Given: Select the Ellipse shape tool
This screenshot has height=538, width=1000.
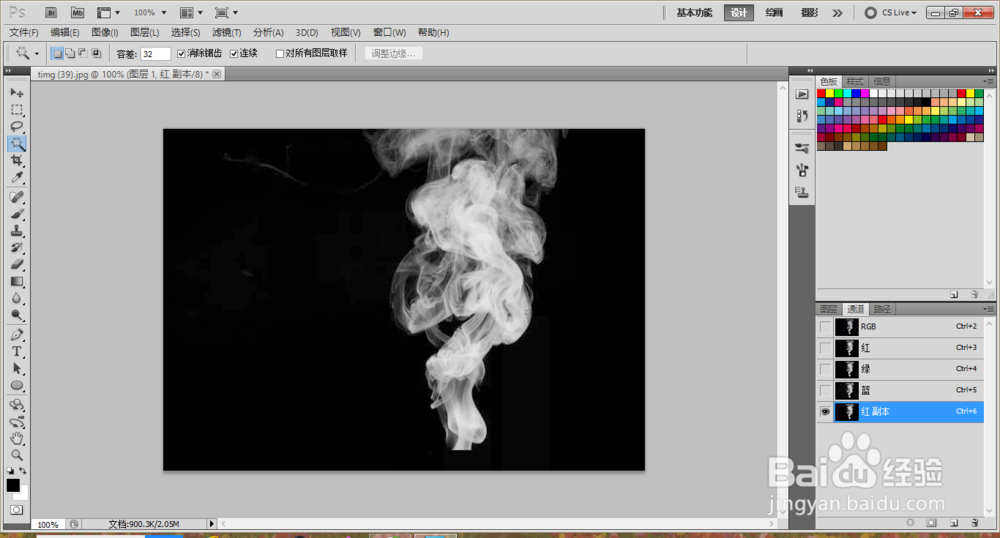Looking at the screenshot, I should point(17,386).
